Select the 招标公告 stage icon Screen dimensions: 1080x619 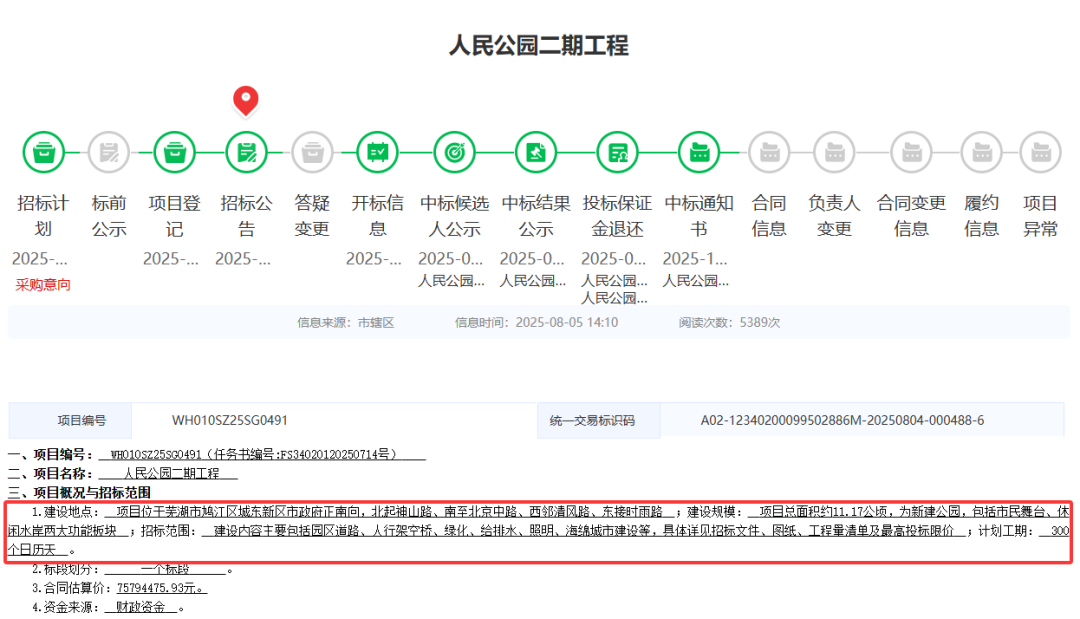point(247,152)
